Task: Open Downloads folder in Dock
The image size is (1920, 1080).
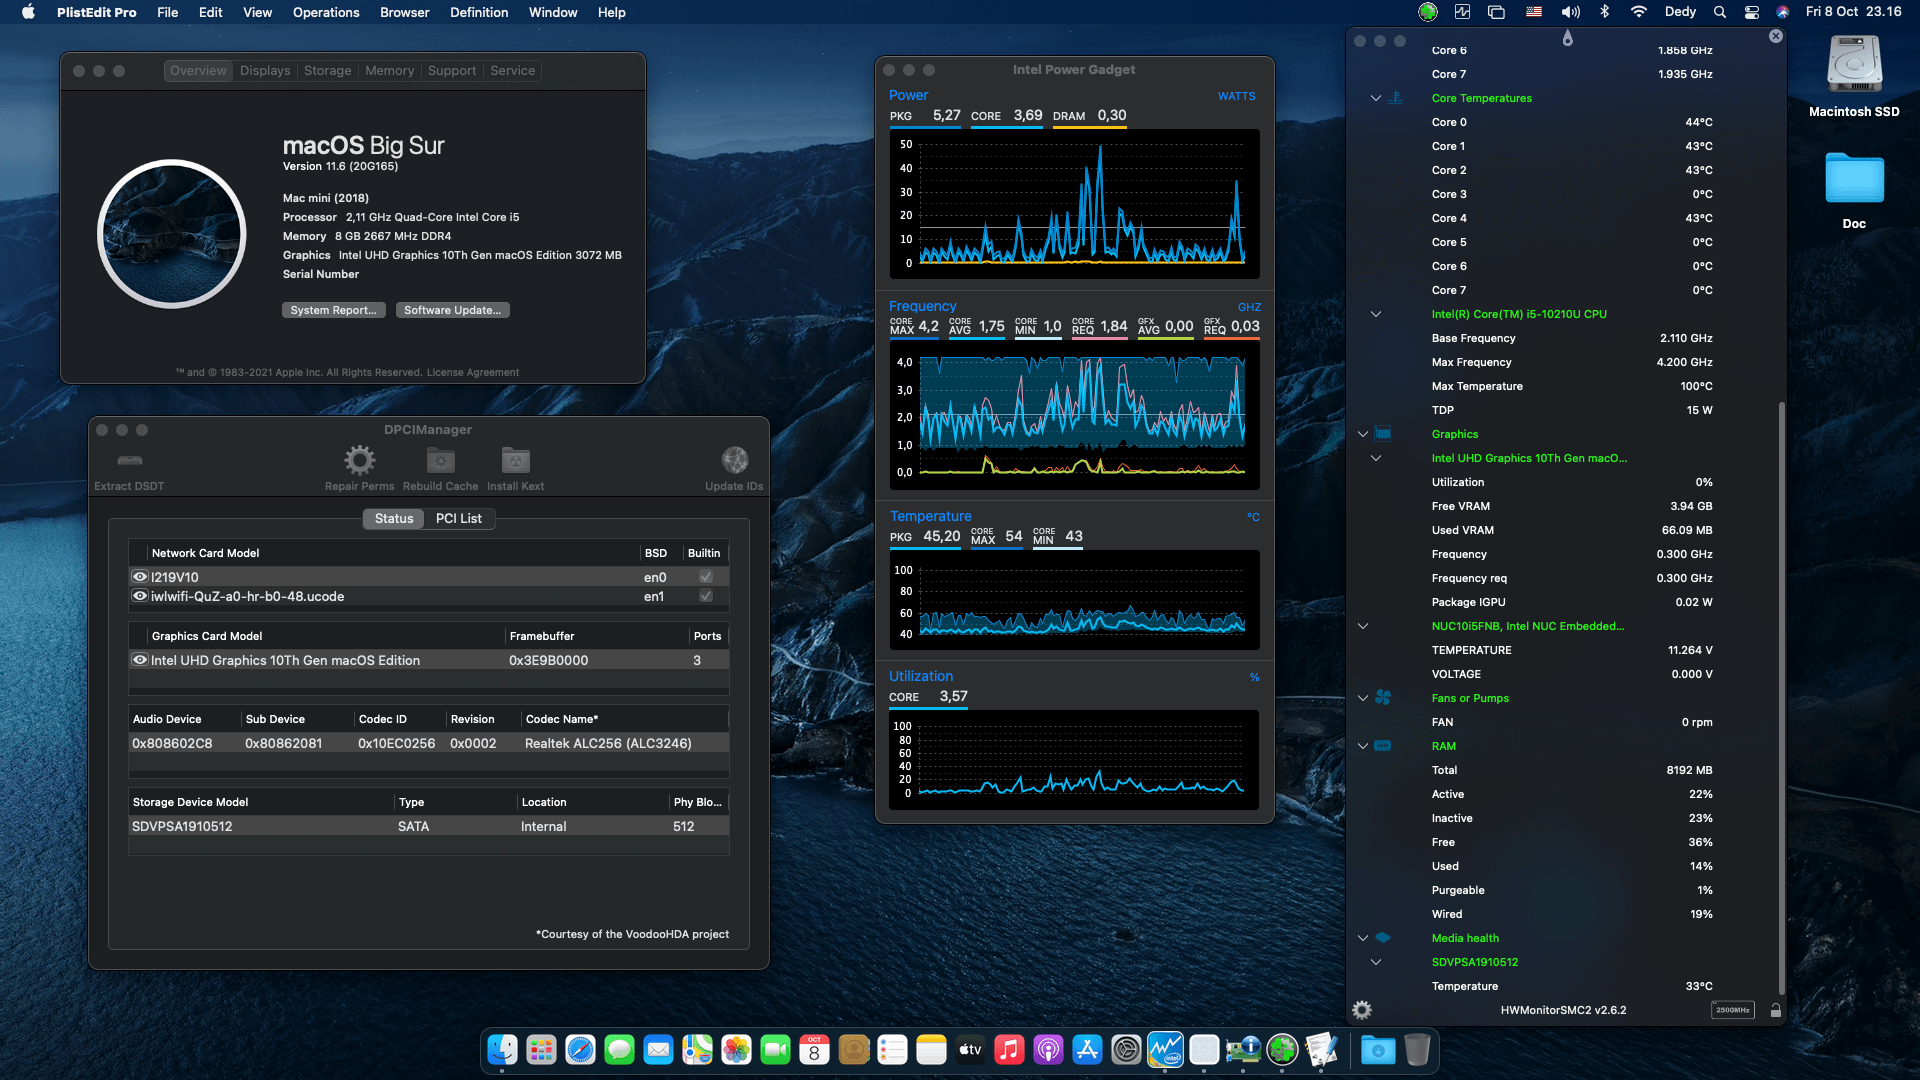Action: [x=1378, y=1050]
